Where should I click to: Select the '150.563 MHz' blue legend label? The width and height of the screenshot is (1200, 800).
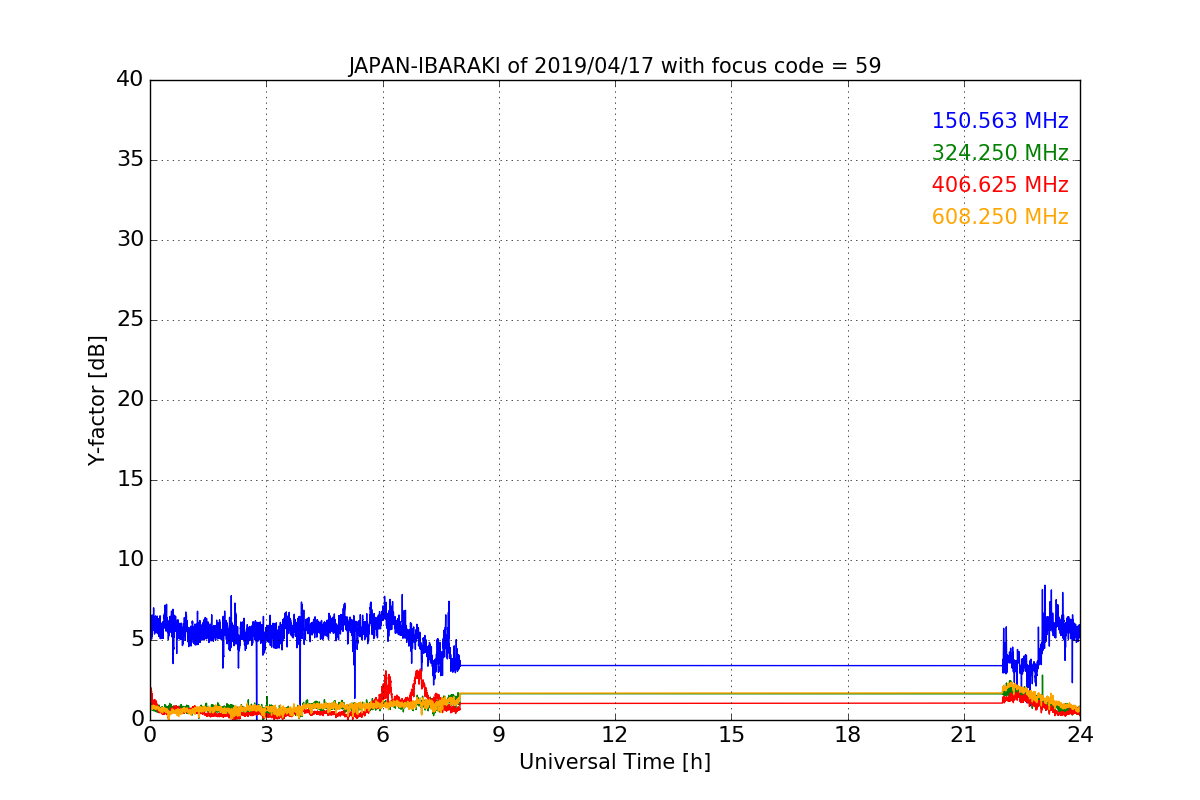[1000, 121]
